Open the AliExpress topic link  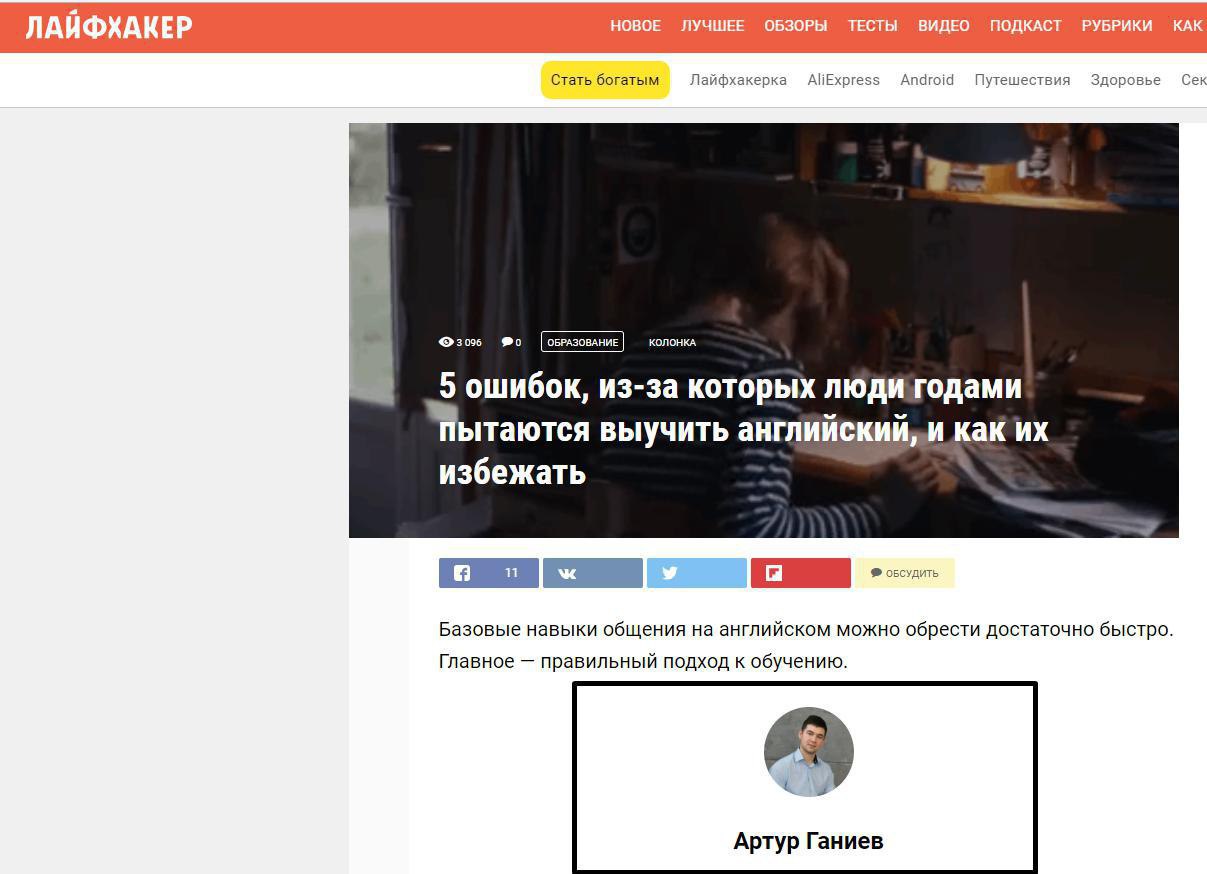tap(844, 80)
